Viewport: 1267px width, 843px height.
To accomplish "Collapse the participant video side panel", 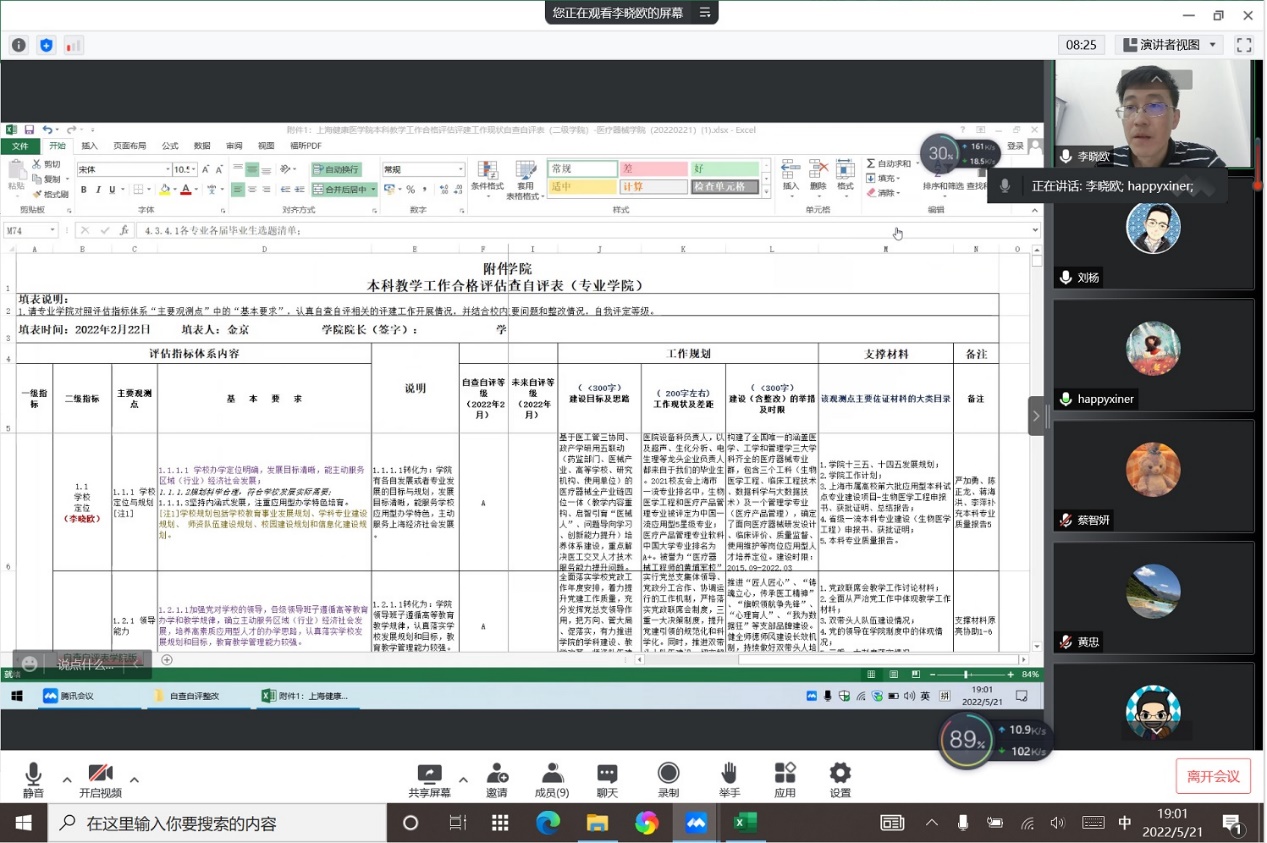I will pos(1036,416).
